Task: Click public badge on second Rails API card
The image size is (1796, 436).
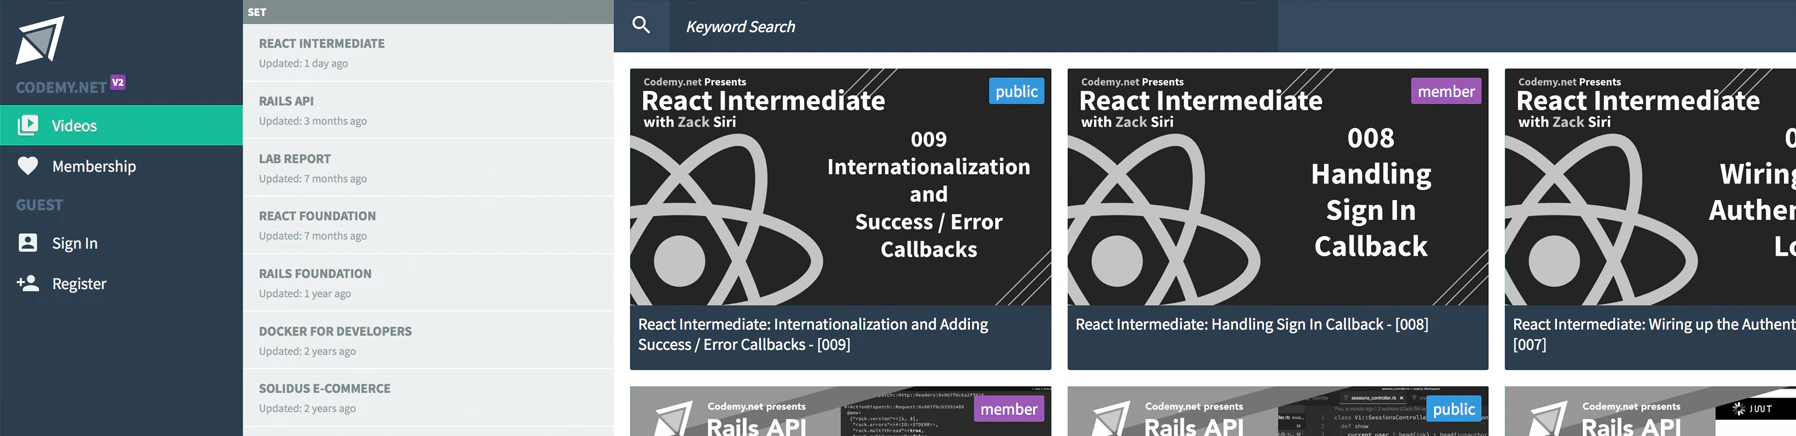Action: 1453,409
